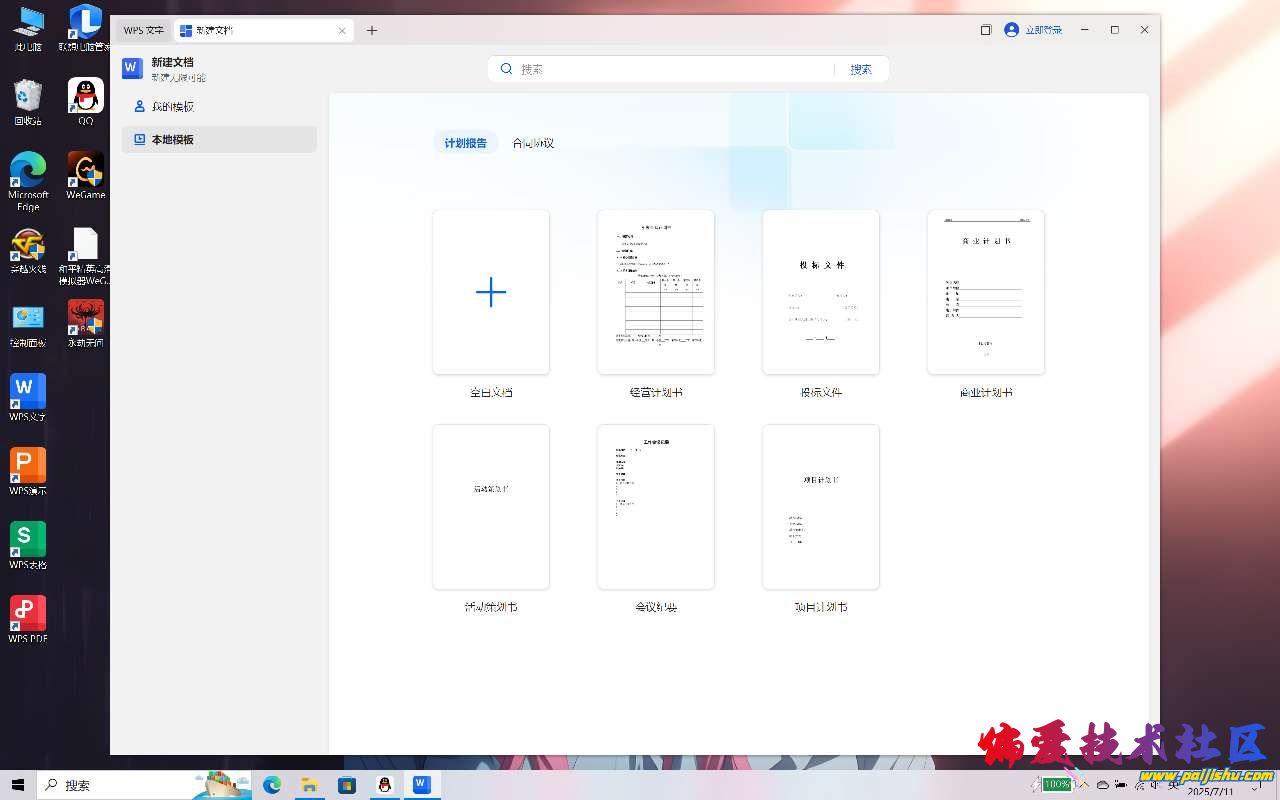The height and width of the screenshot is (800, 1280).
Task: Open 我的模板 in the sidebar
Action: [172, 106]
